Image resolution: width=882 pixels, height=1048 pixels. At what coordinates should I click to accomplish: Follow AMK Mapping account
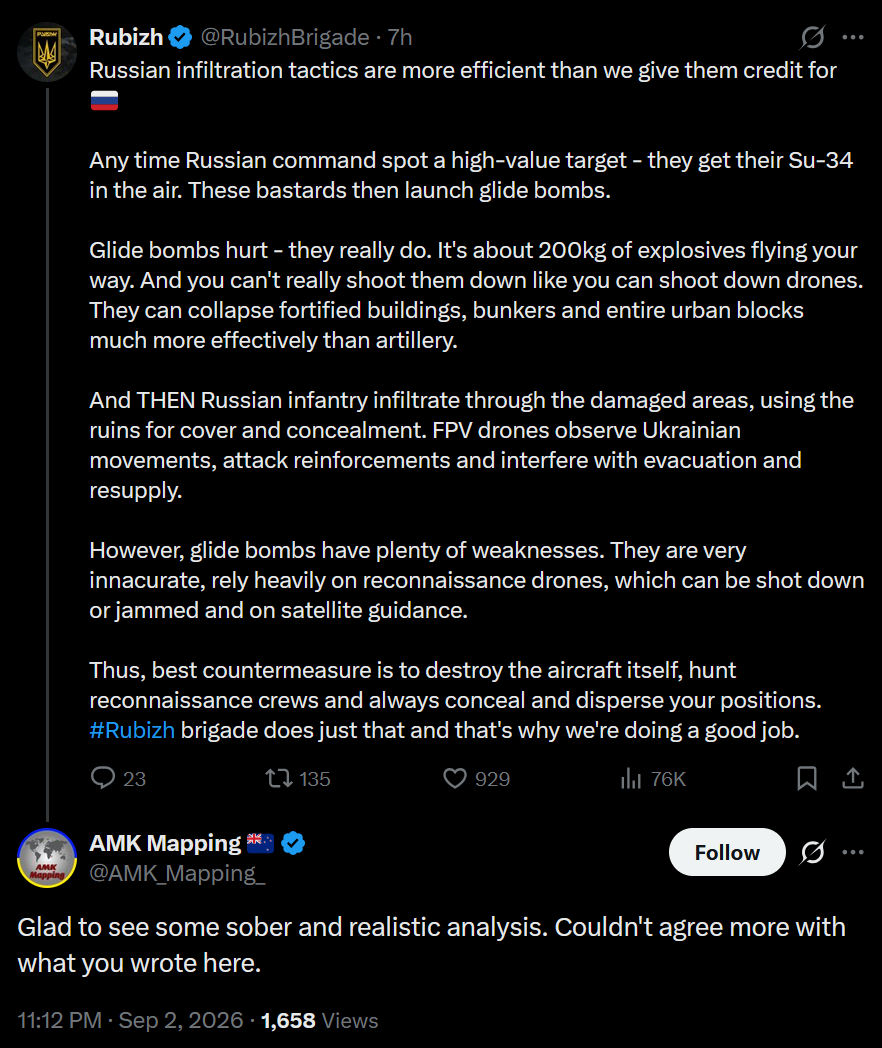click(727, 852)
